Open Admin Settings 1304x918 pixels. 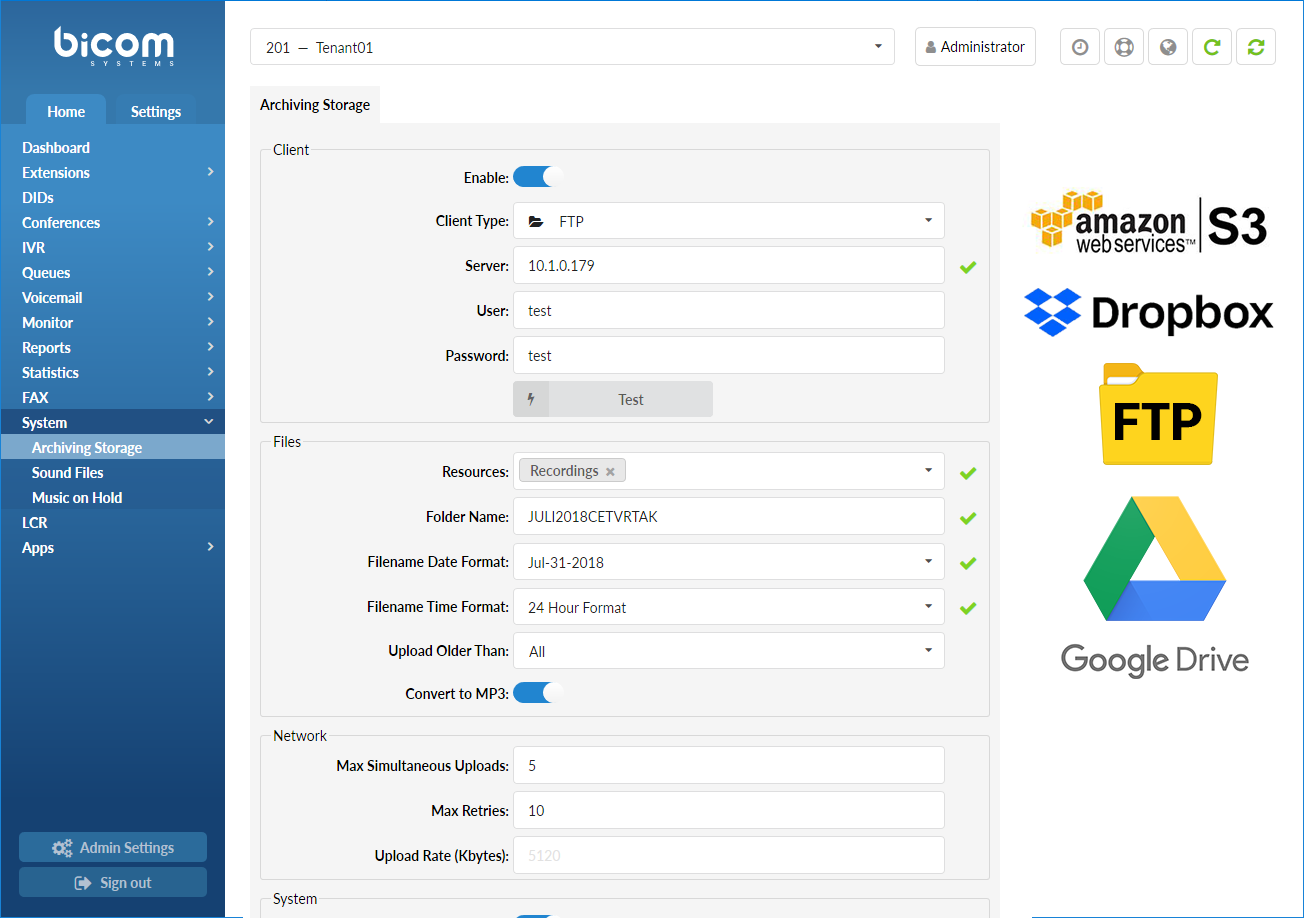tap(113, 847)
